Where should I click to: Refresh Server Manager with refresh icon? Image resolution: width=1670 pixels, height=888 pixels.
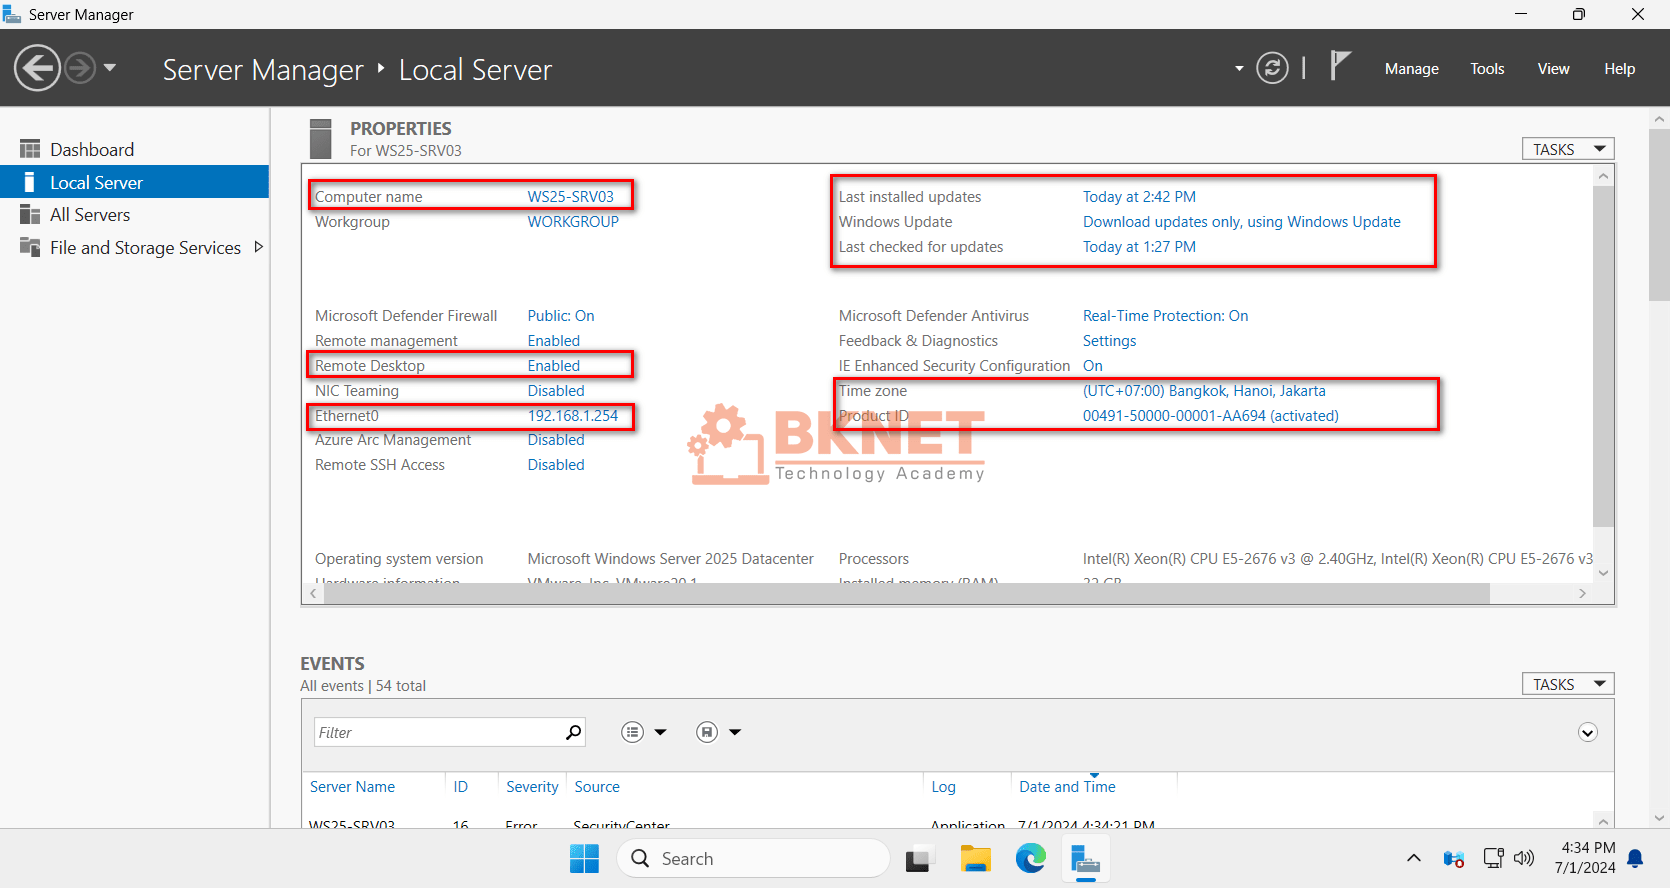1272,68
